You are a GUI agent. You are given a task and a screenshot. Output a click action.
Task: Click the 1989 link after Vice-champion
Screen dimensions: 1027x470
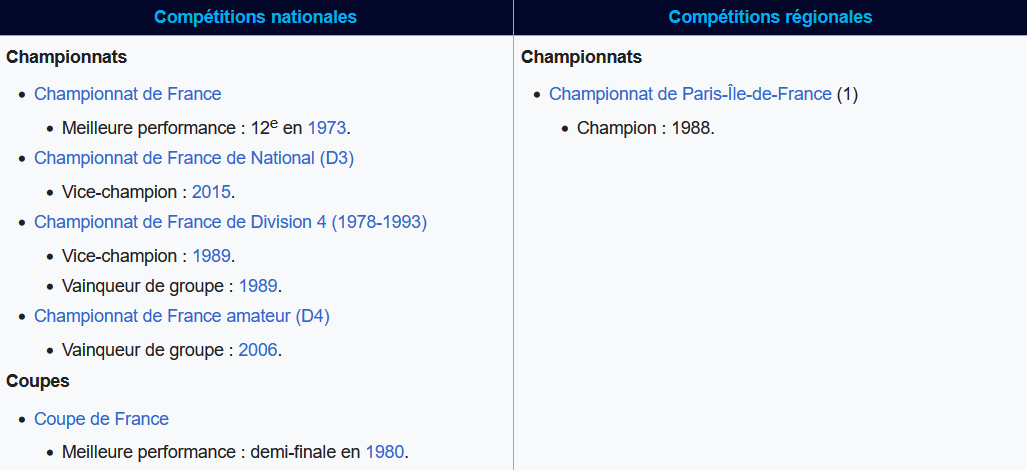(x=211, y=256)
